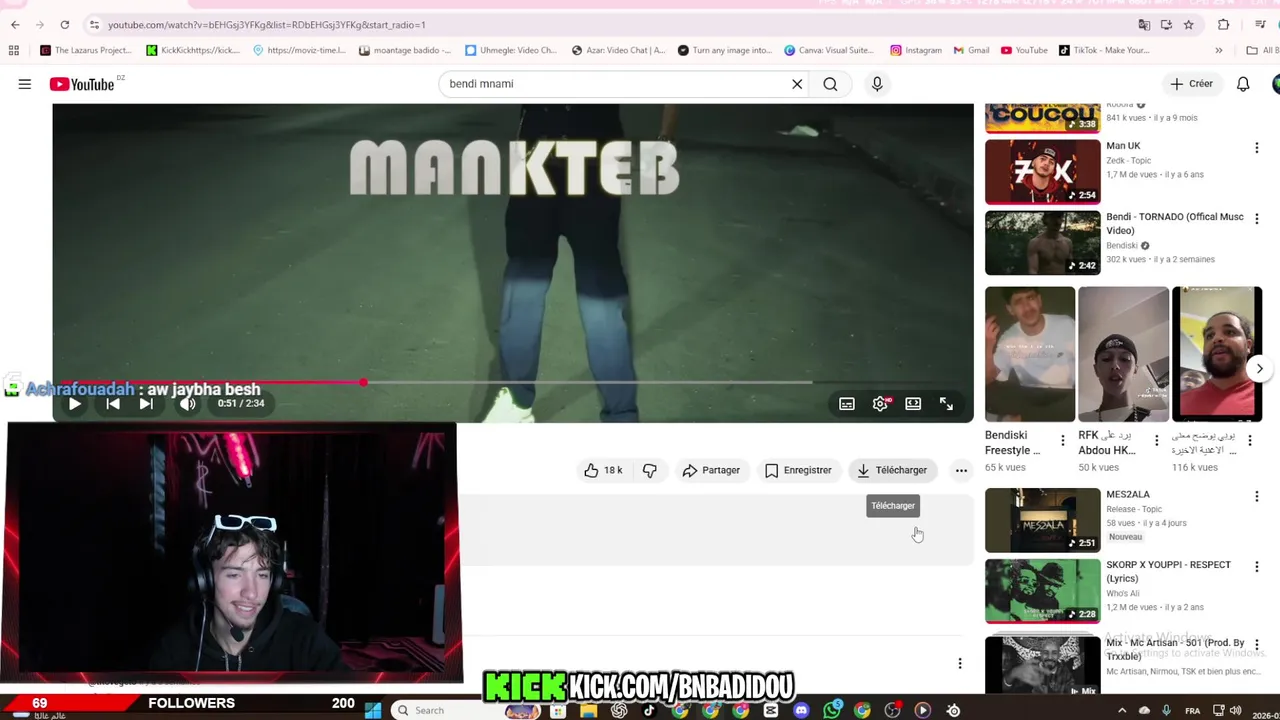This screenshot has height=720, width=1280.
Task: Open options for bottom Mix playlist entry
Action: pos(1257,644)
